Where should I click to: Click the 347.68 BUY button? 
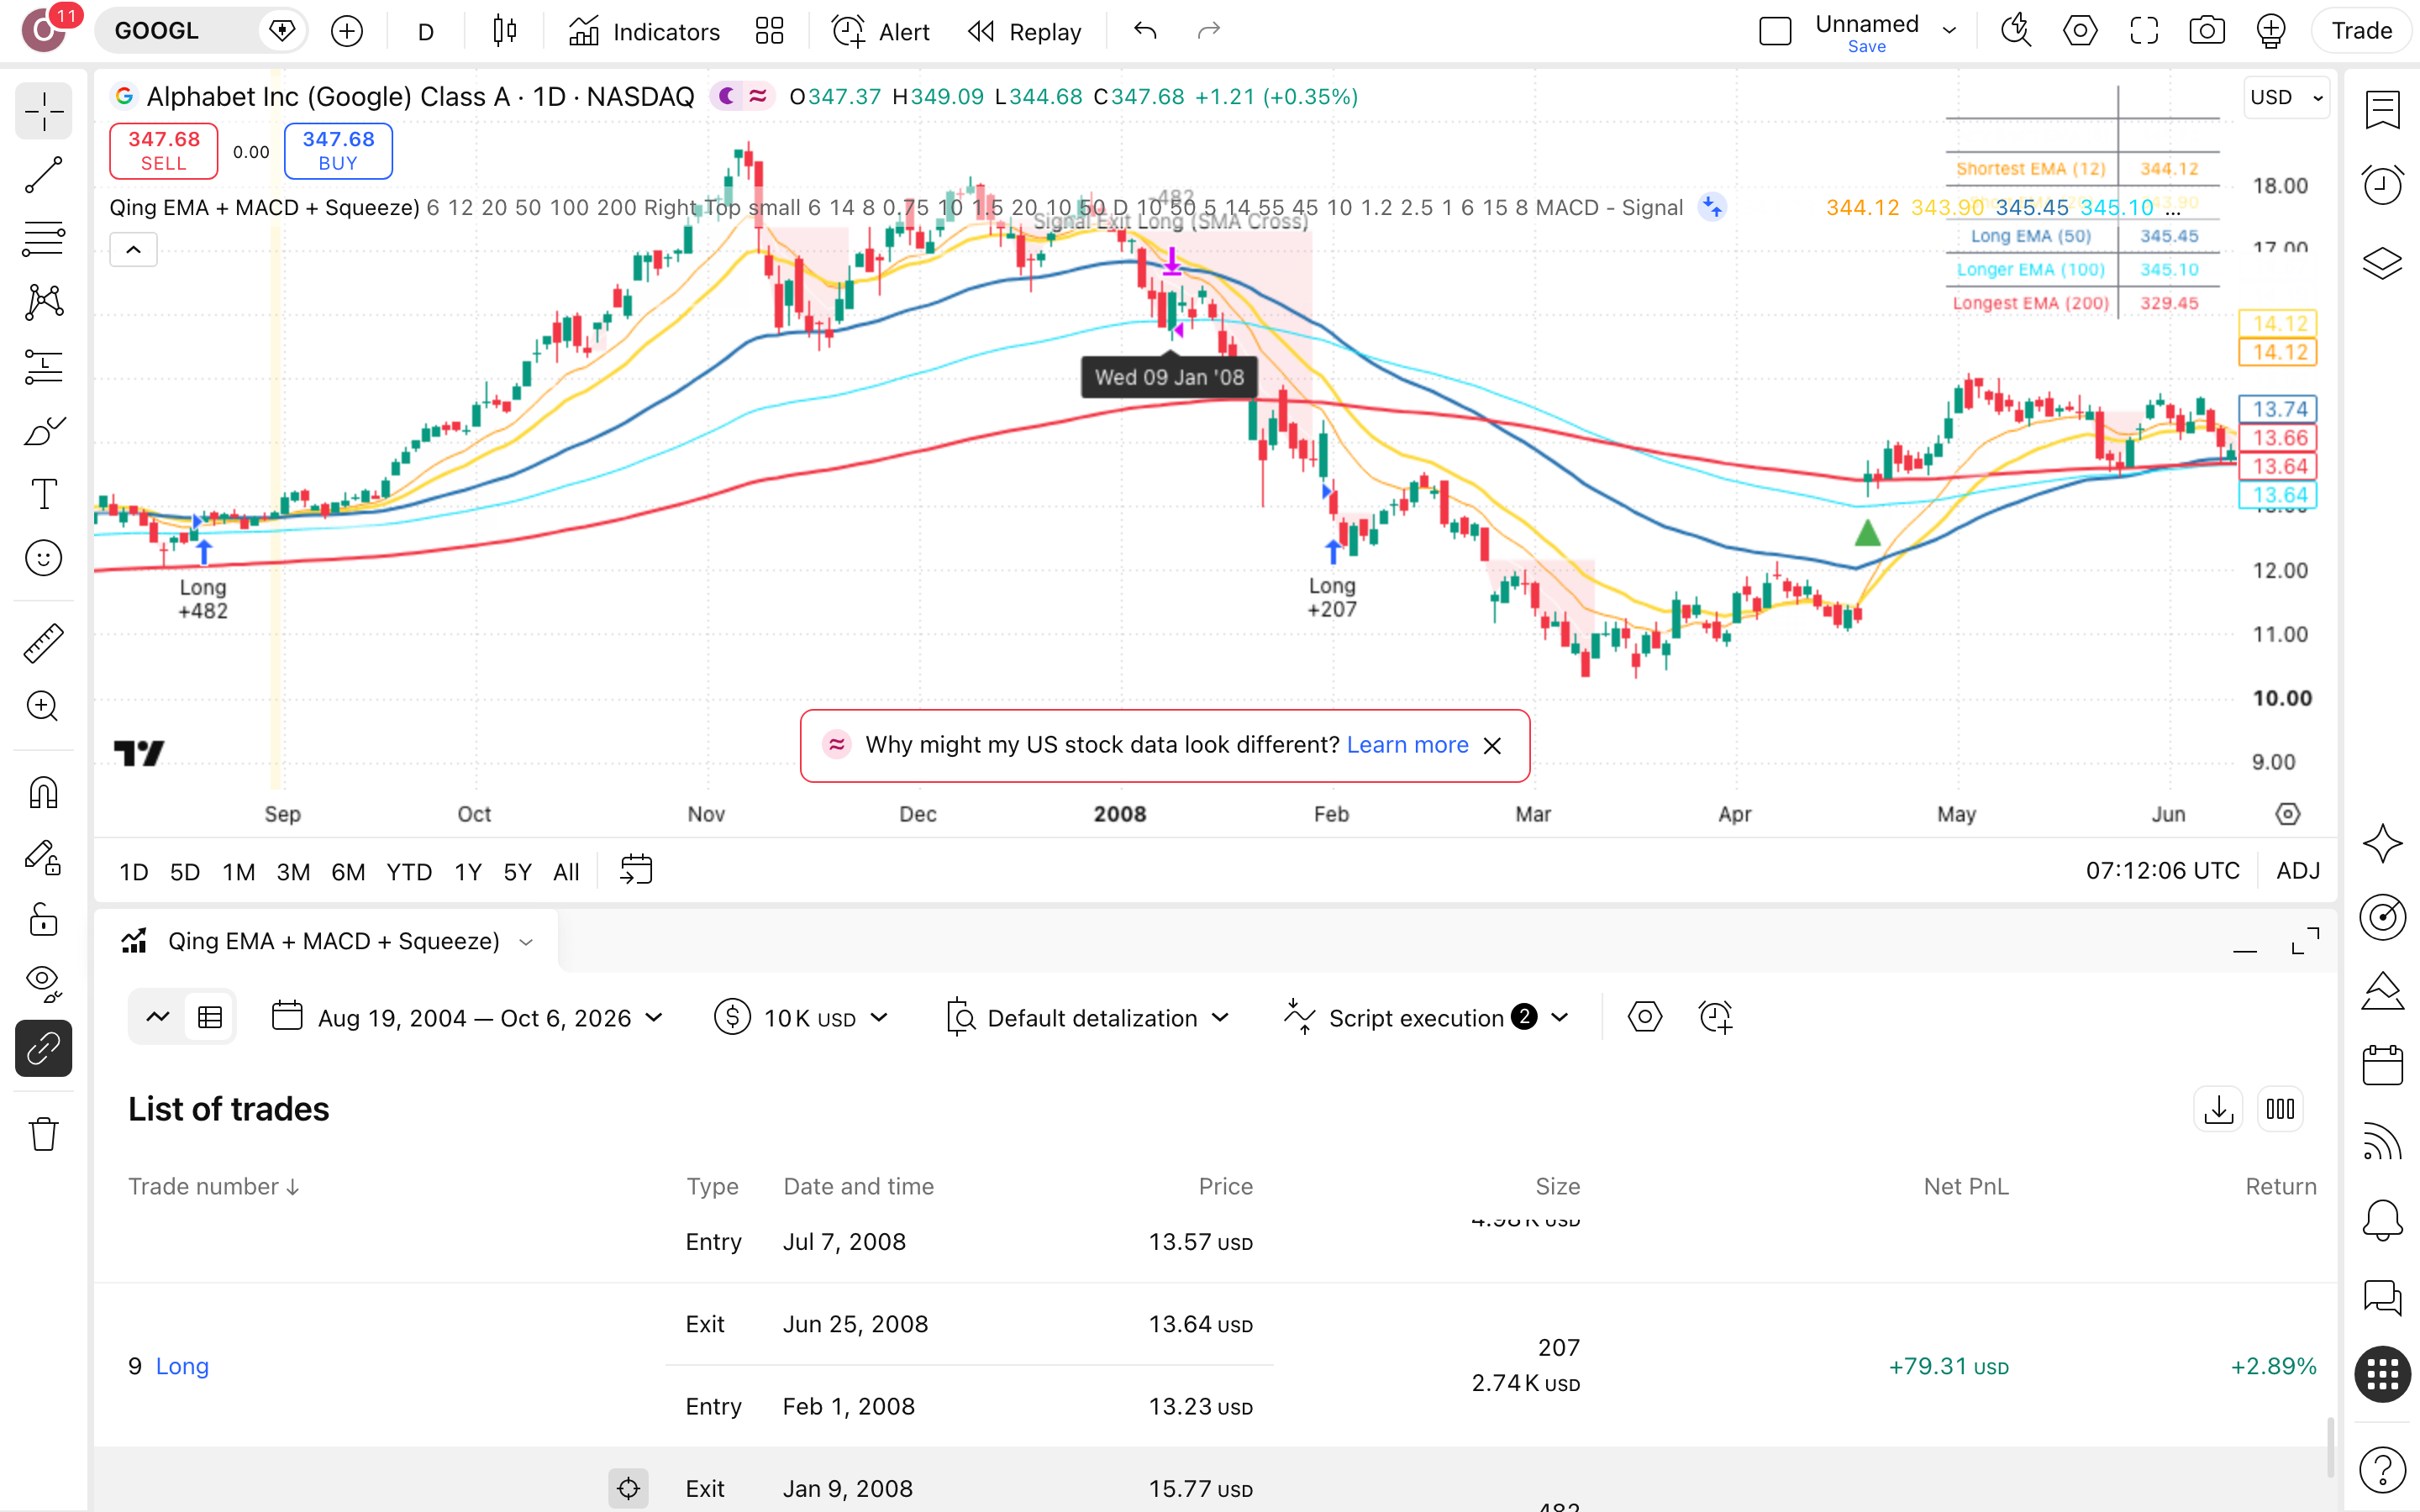(338, 151)
